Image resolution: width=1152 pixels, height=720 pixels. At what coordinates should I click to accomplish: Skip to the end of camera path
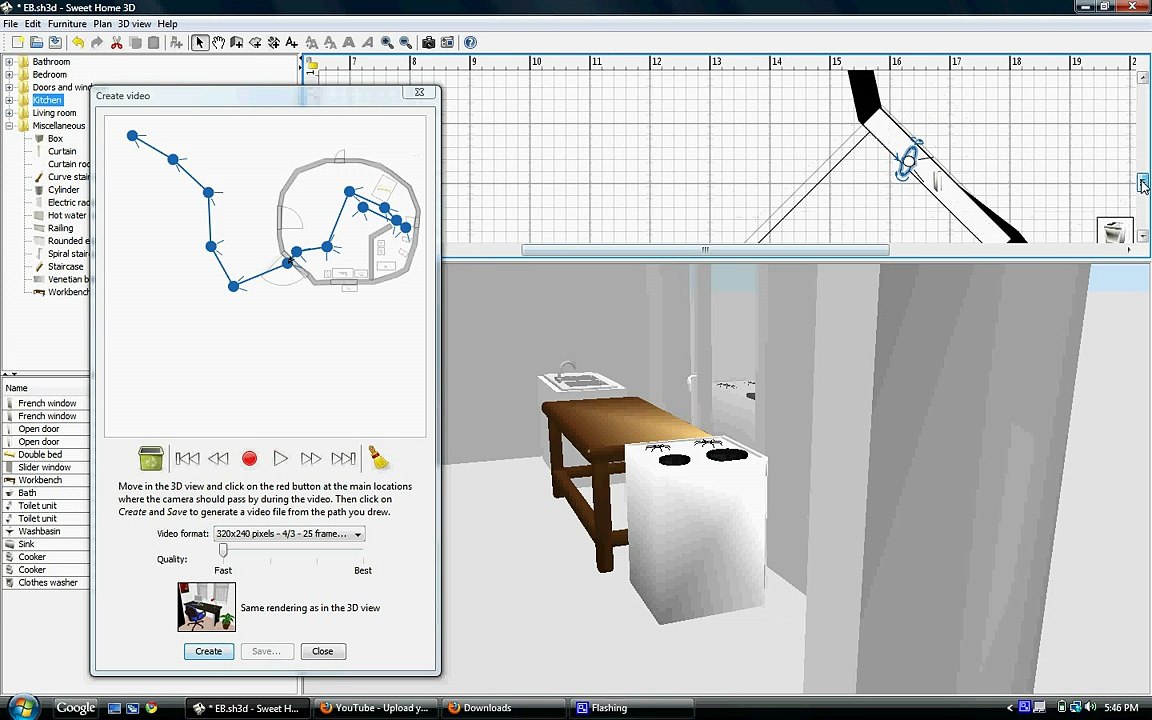(343, 459)
